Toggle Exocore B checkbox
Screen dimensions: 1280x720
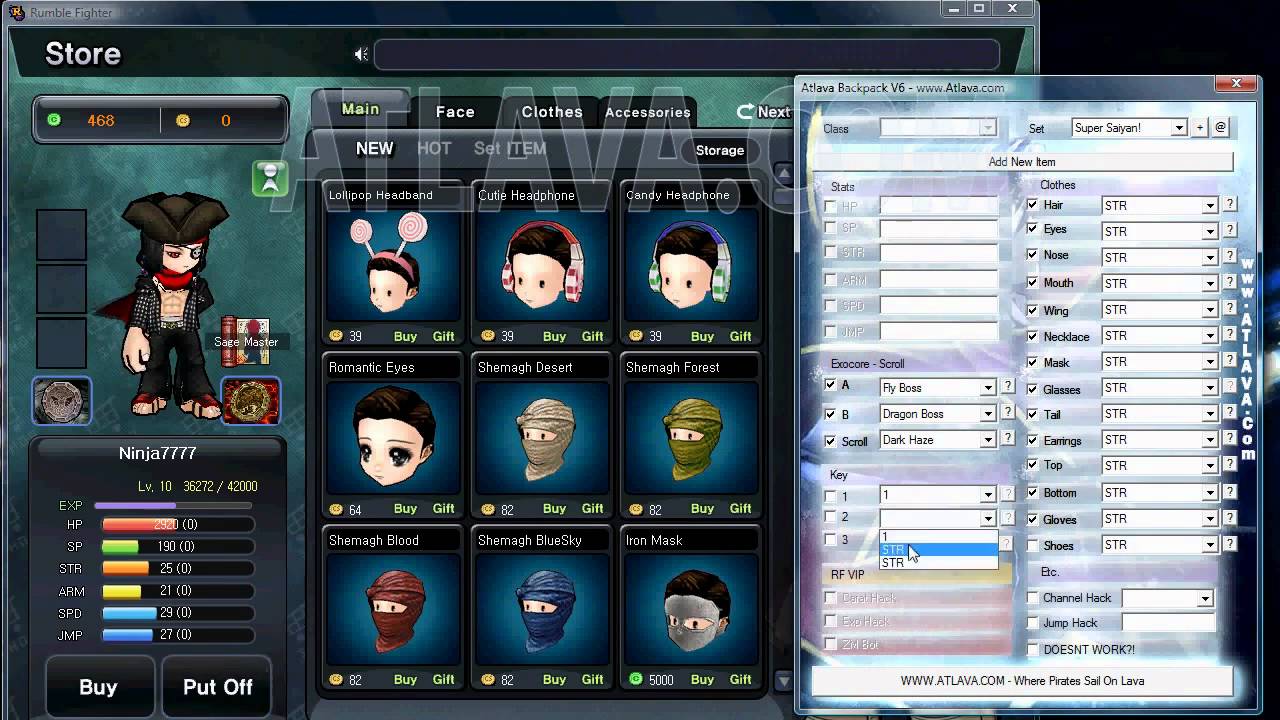(830, 413)
